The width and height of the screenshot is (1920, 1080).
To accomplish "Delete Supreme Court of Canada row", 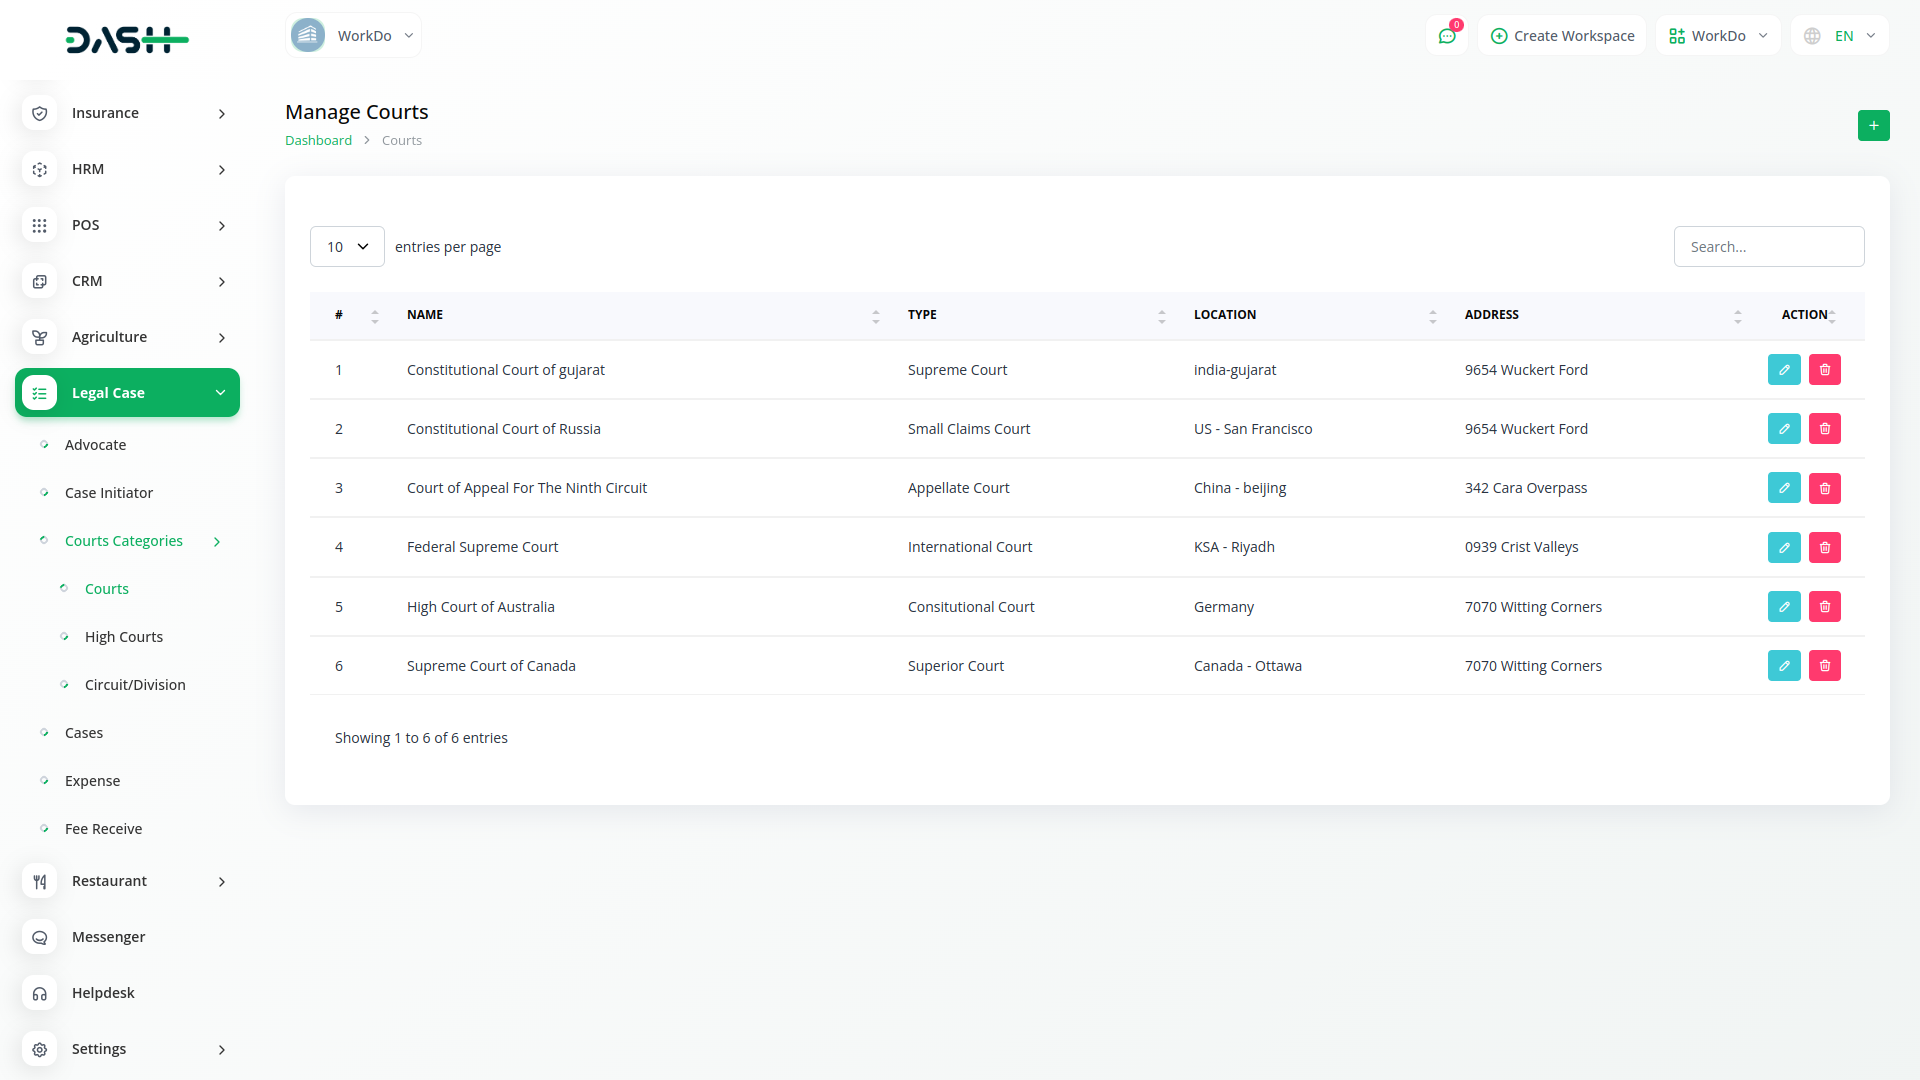I will (1824, 666).
